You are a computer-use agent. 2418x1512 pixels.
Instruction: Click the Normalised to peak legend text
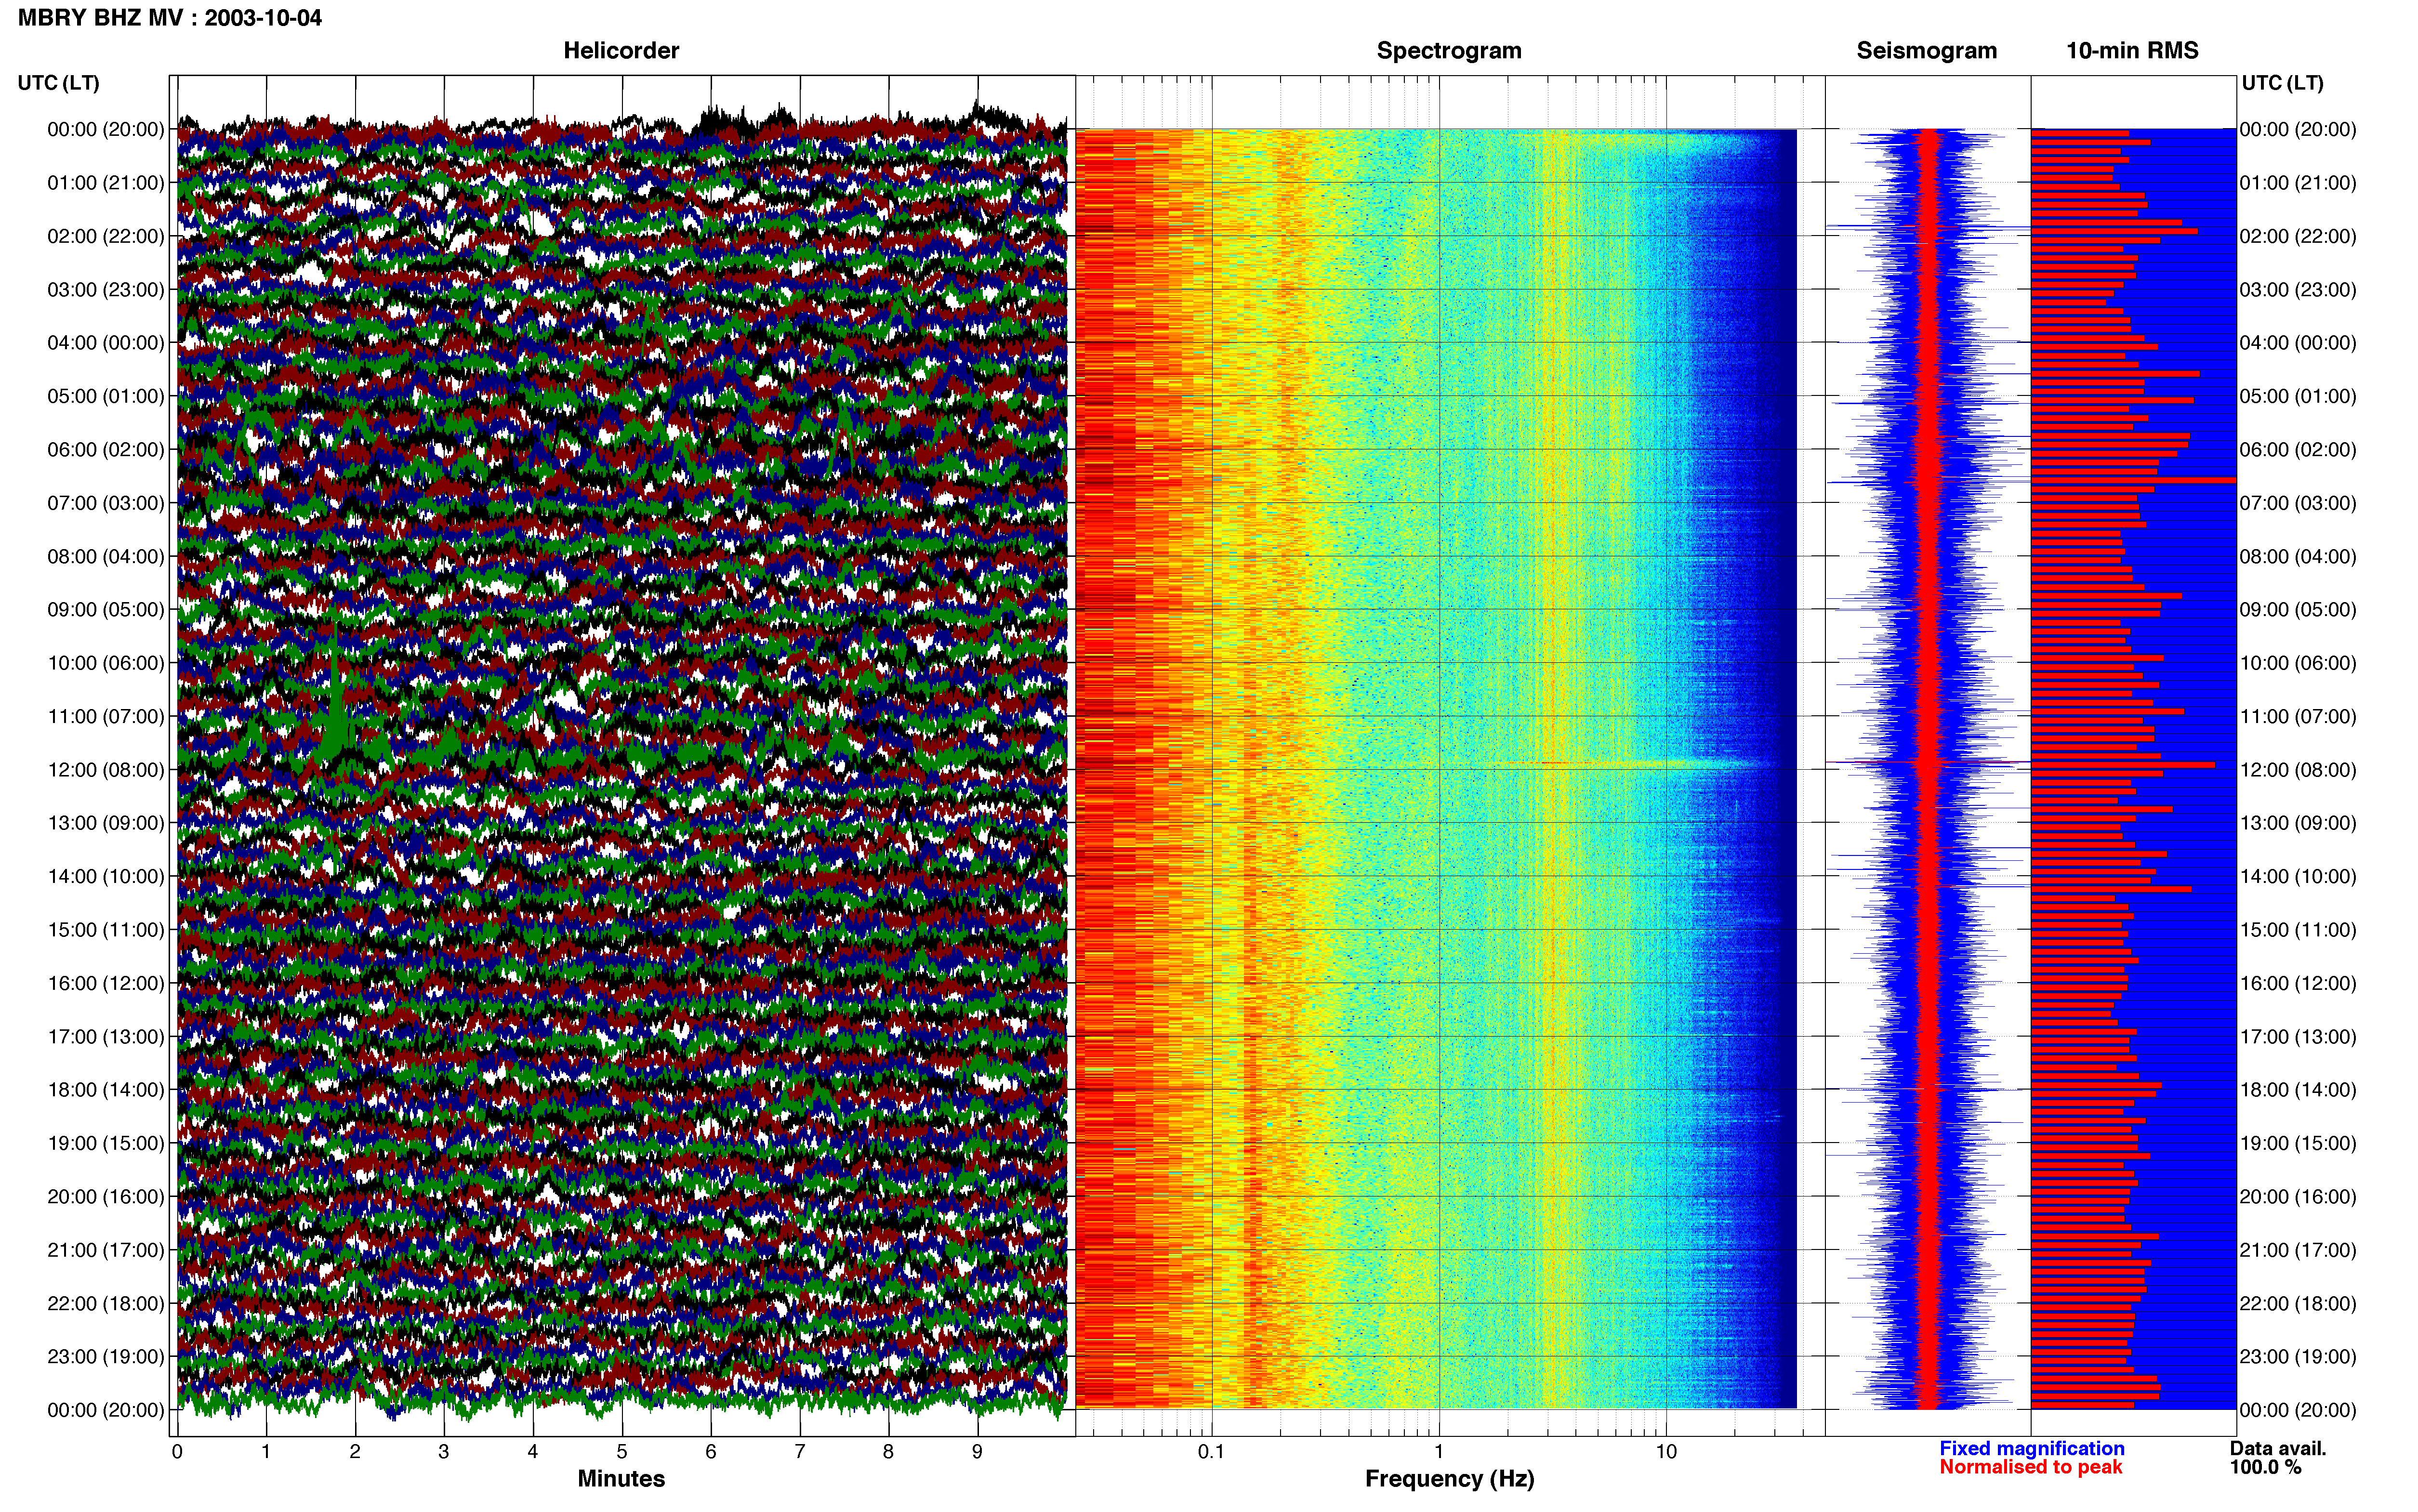point(2031,1467)
